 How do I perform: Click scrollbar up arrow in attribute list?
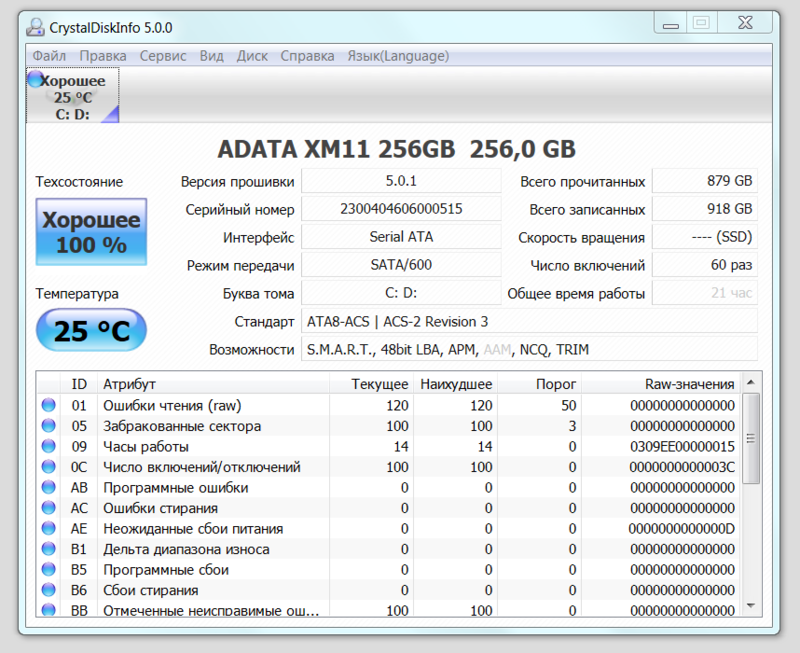coord(751,382)
